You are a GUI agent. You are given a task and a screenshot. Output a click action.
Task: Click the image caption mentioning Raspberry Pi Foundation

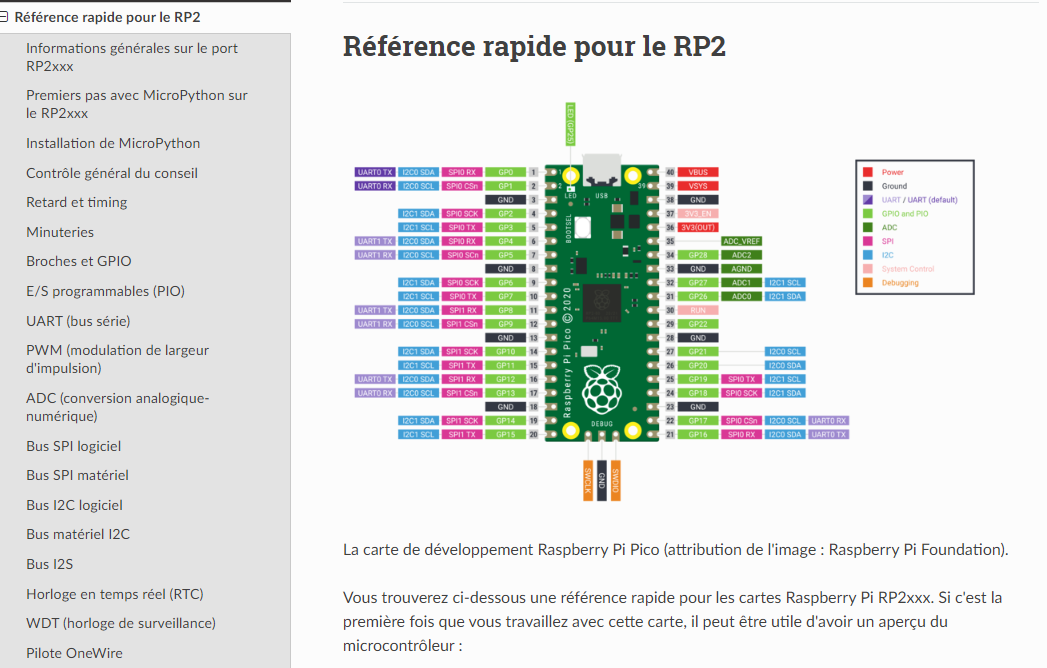[675, 550]
